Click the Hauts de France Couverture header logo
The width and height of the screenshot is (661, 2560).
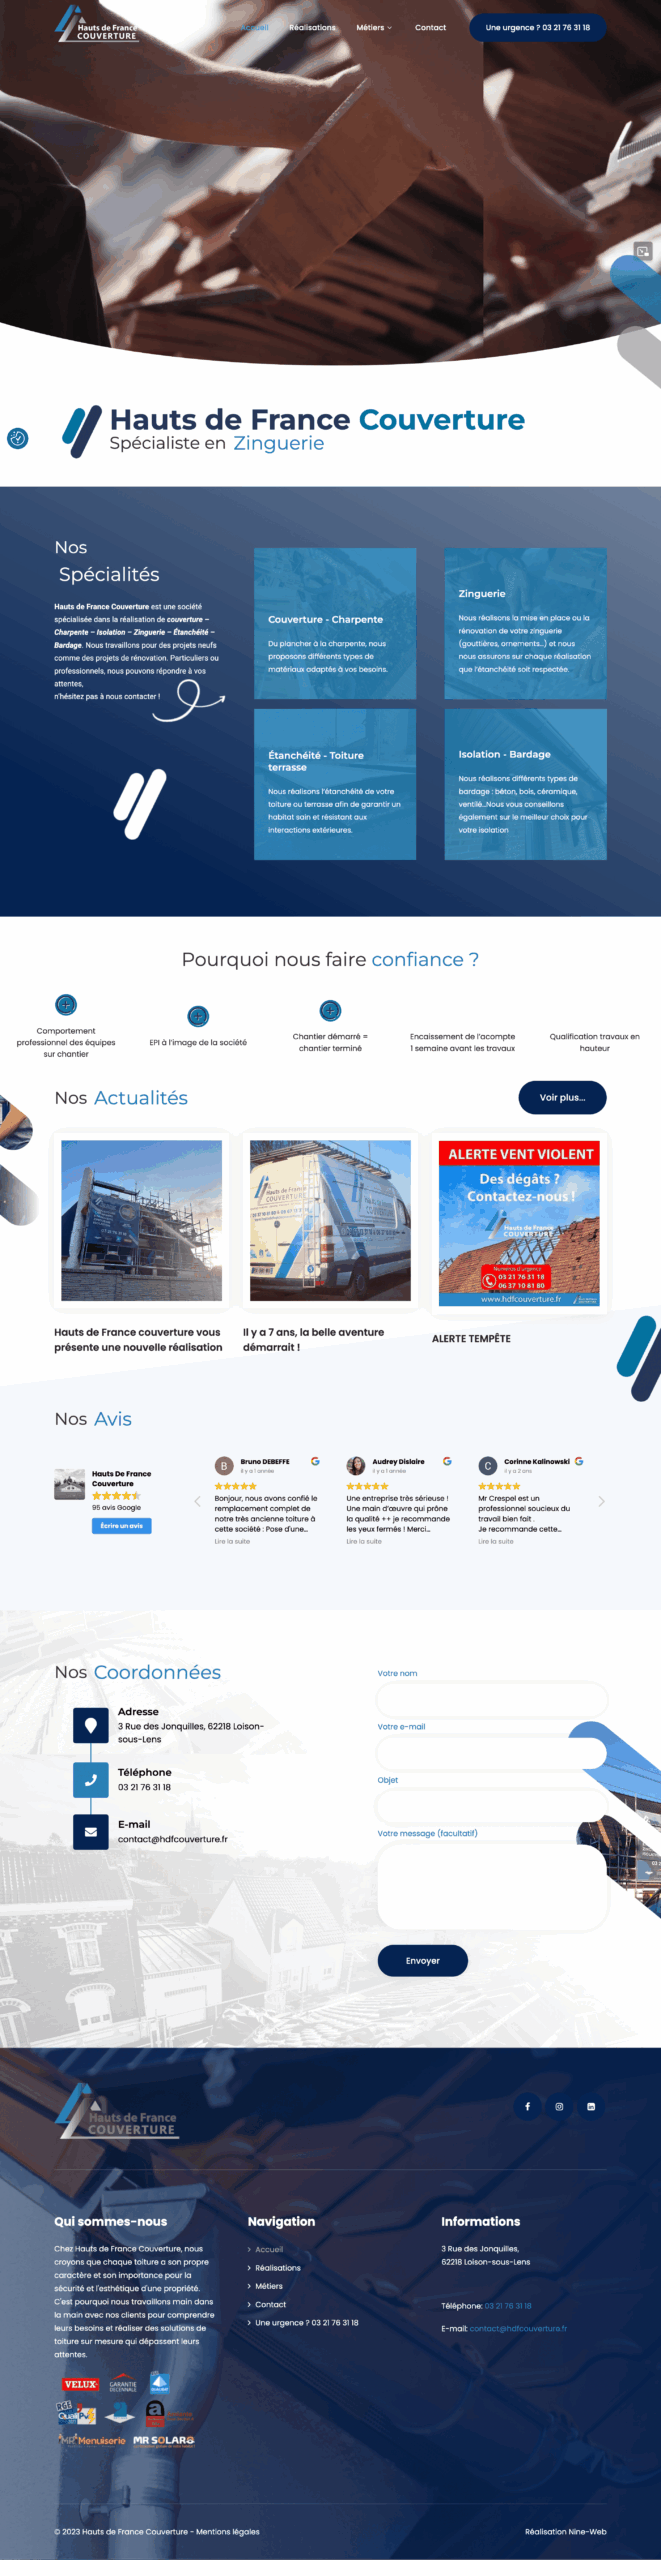(96, 25)
